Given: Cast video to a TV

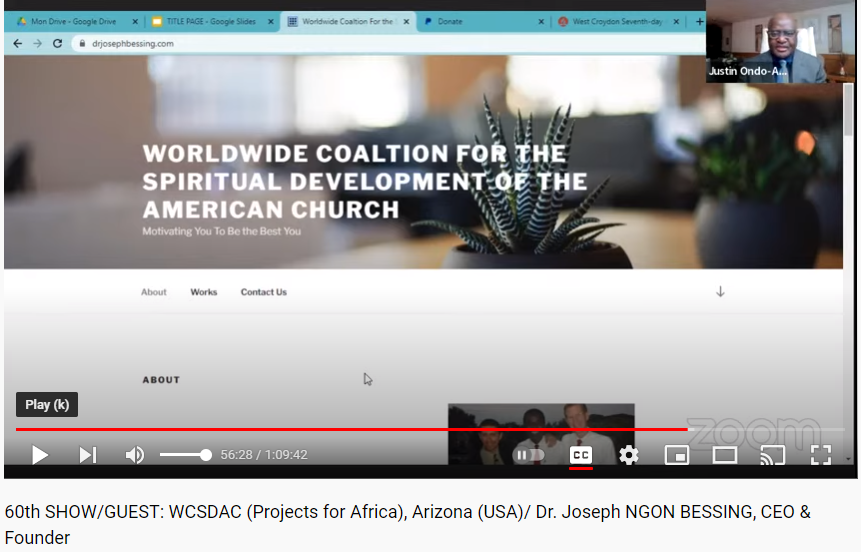Looking at the screenshot, I should [773, 455].
